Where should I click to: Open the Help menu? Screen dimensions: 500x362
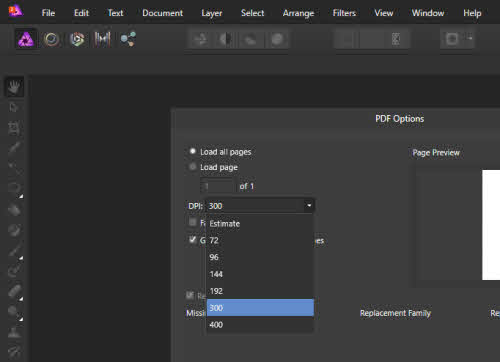click(x=472, y=13)
